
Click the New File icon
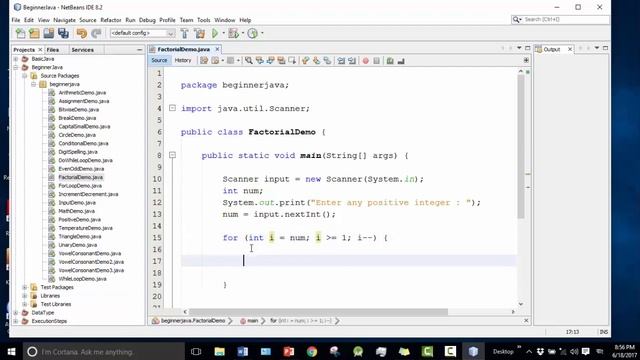20,33
